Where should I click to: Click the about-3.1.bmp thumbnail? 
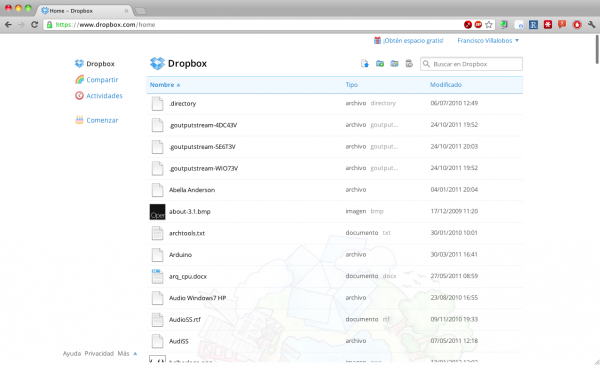(157, 212)
